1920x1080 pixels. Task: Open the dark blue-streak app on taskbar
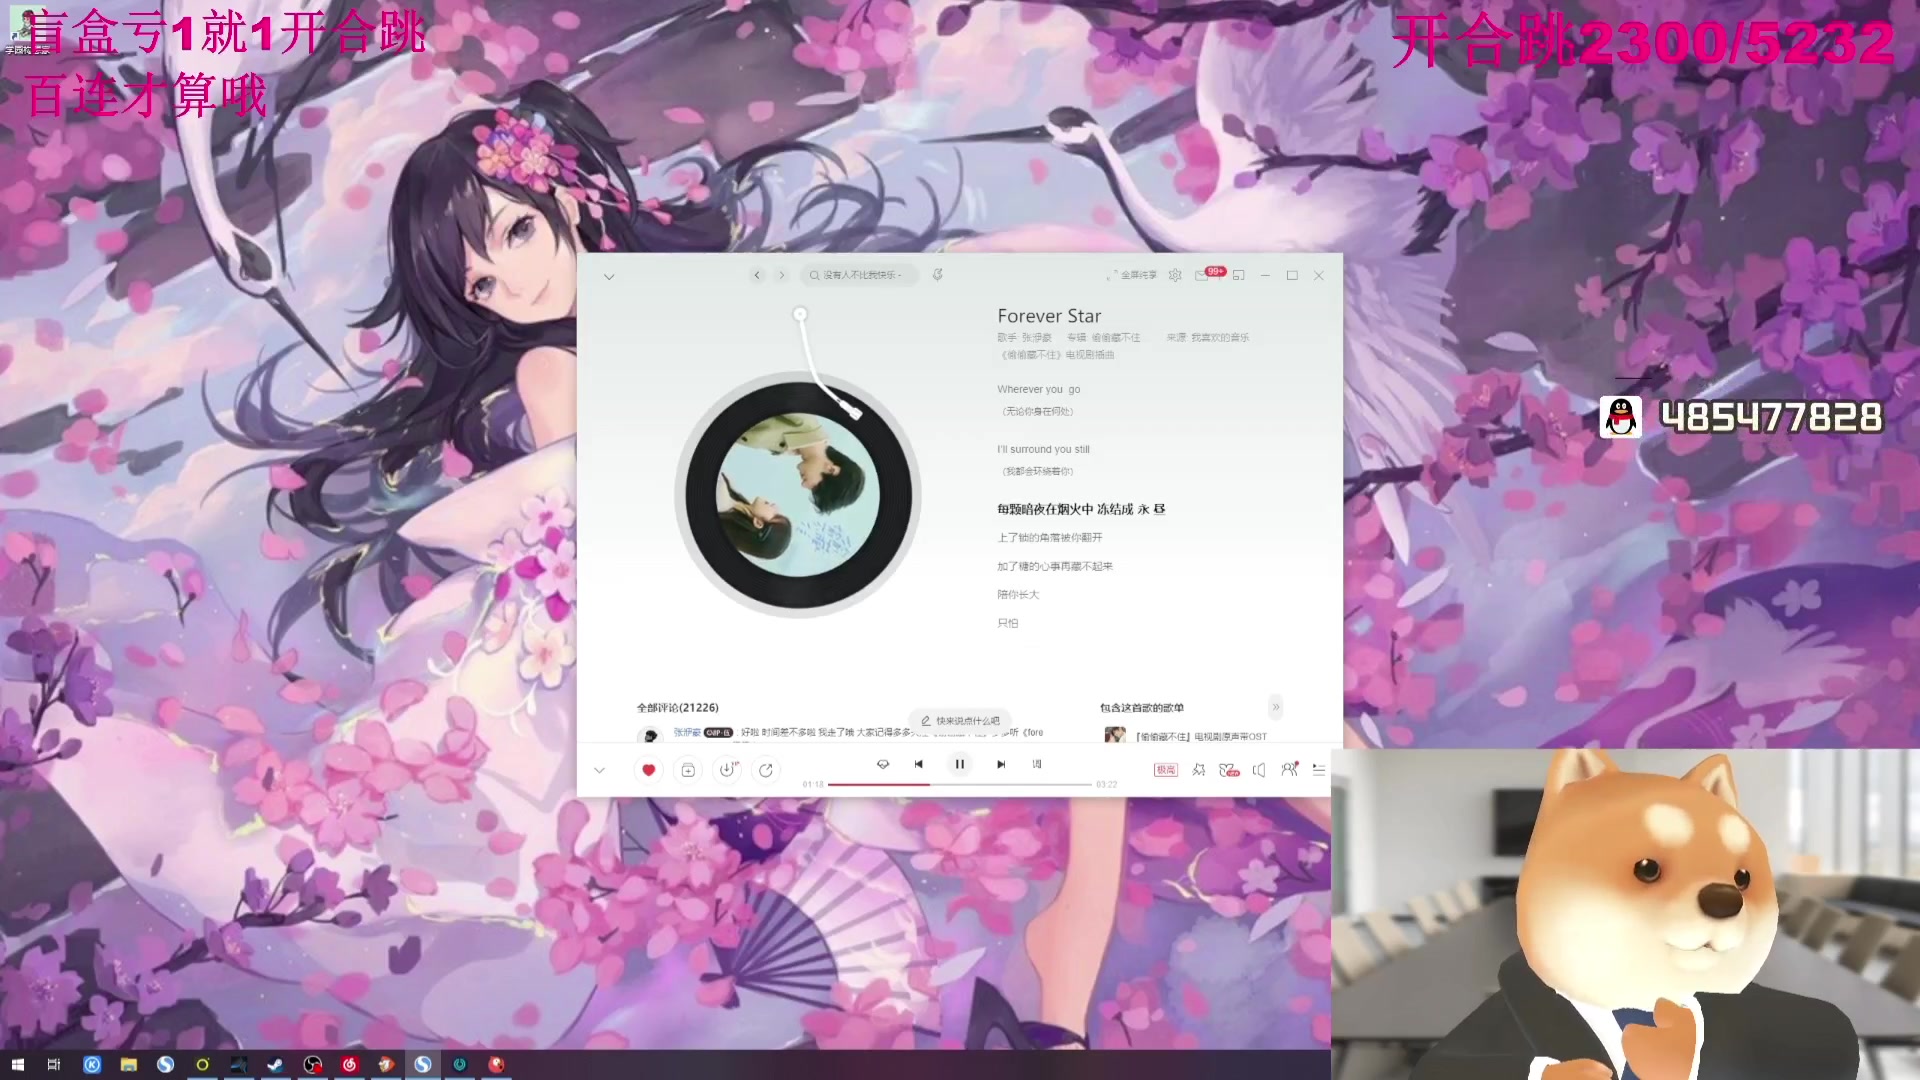coord(239,1065)
